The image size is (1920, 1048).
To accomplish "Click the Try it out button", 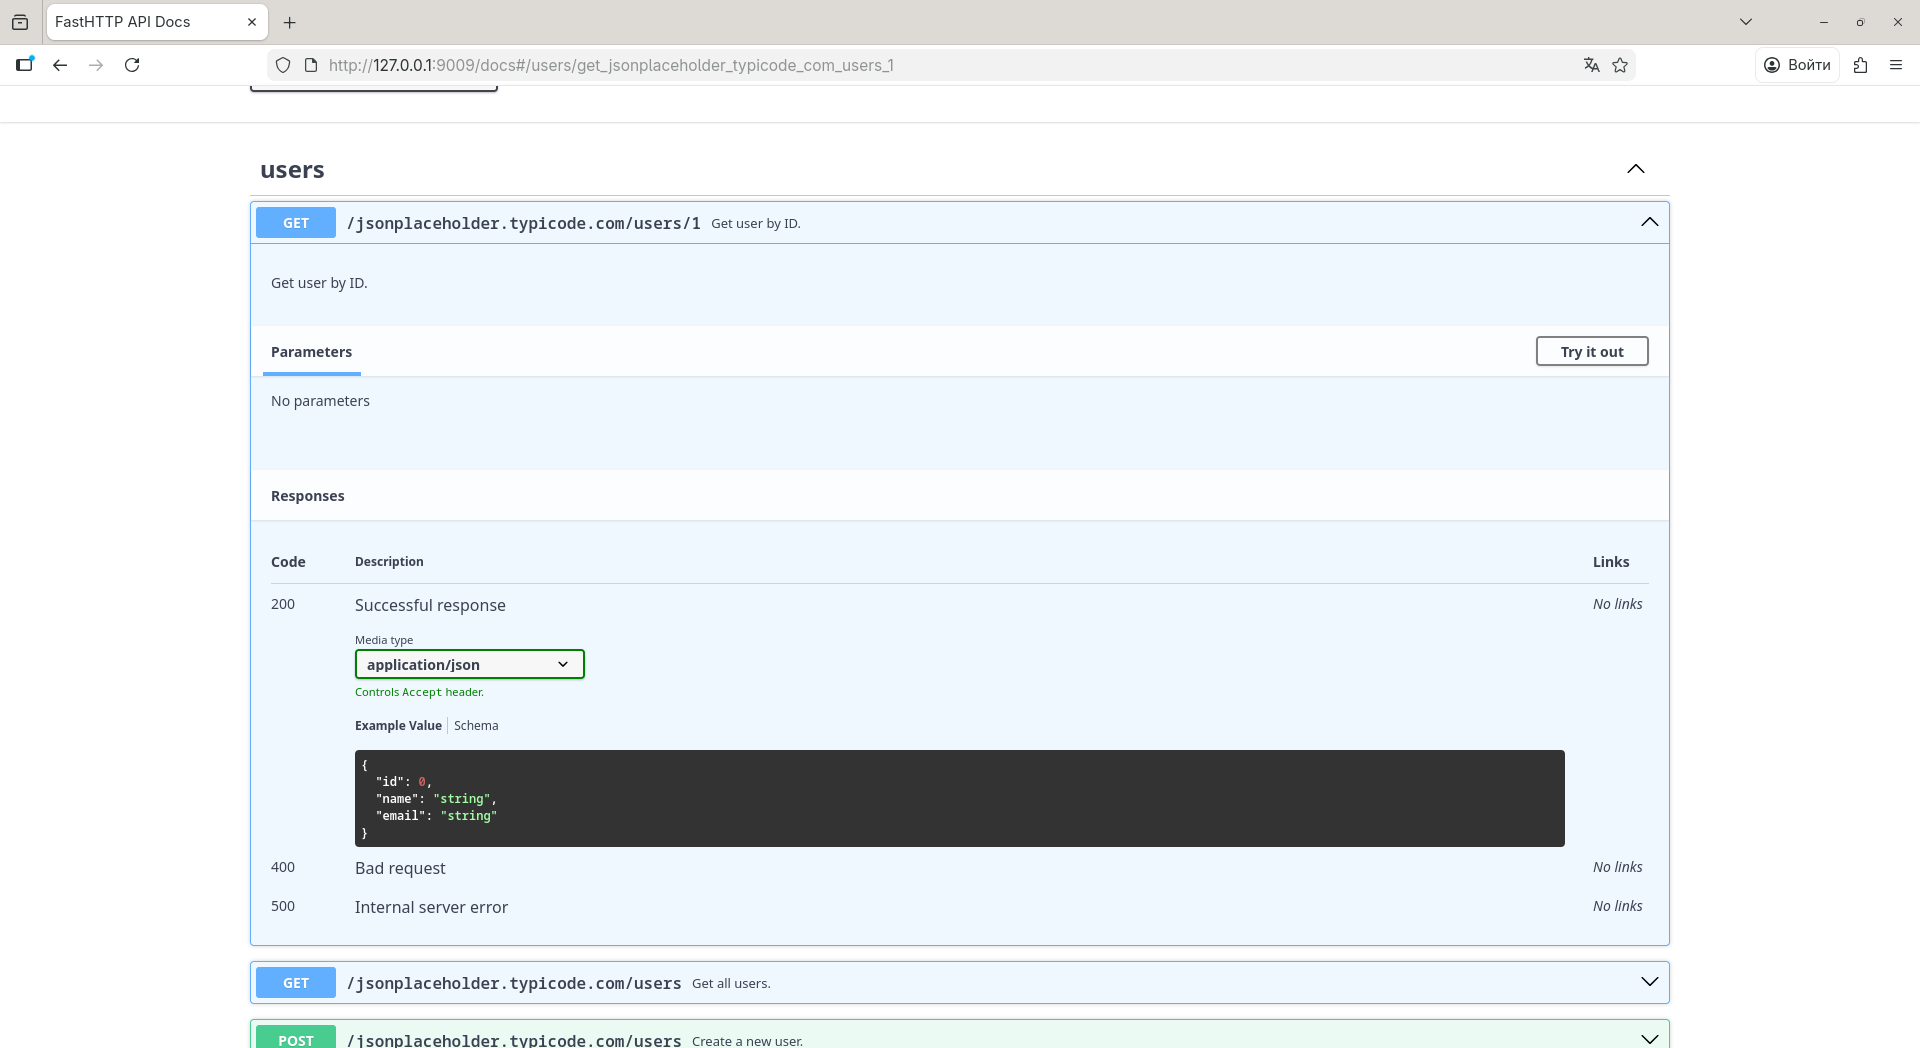I will 1592,352.
